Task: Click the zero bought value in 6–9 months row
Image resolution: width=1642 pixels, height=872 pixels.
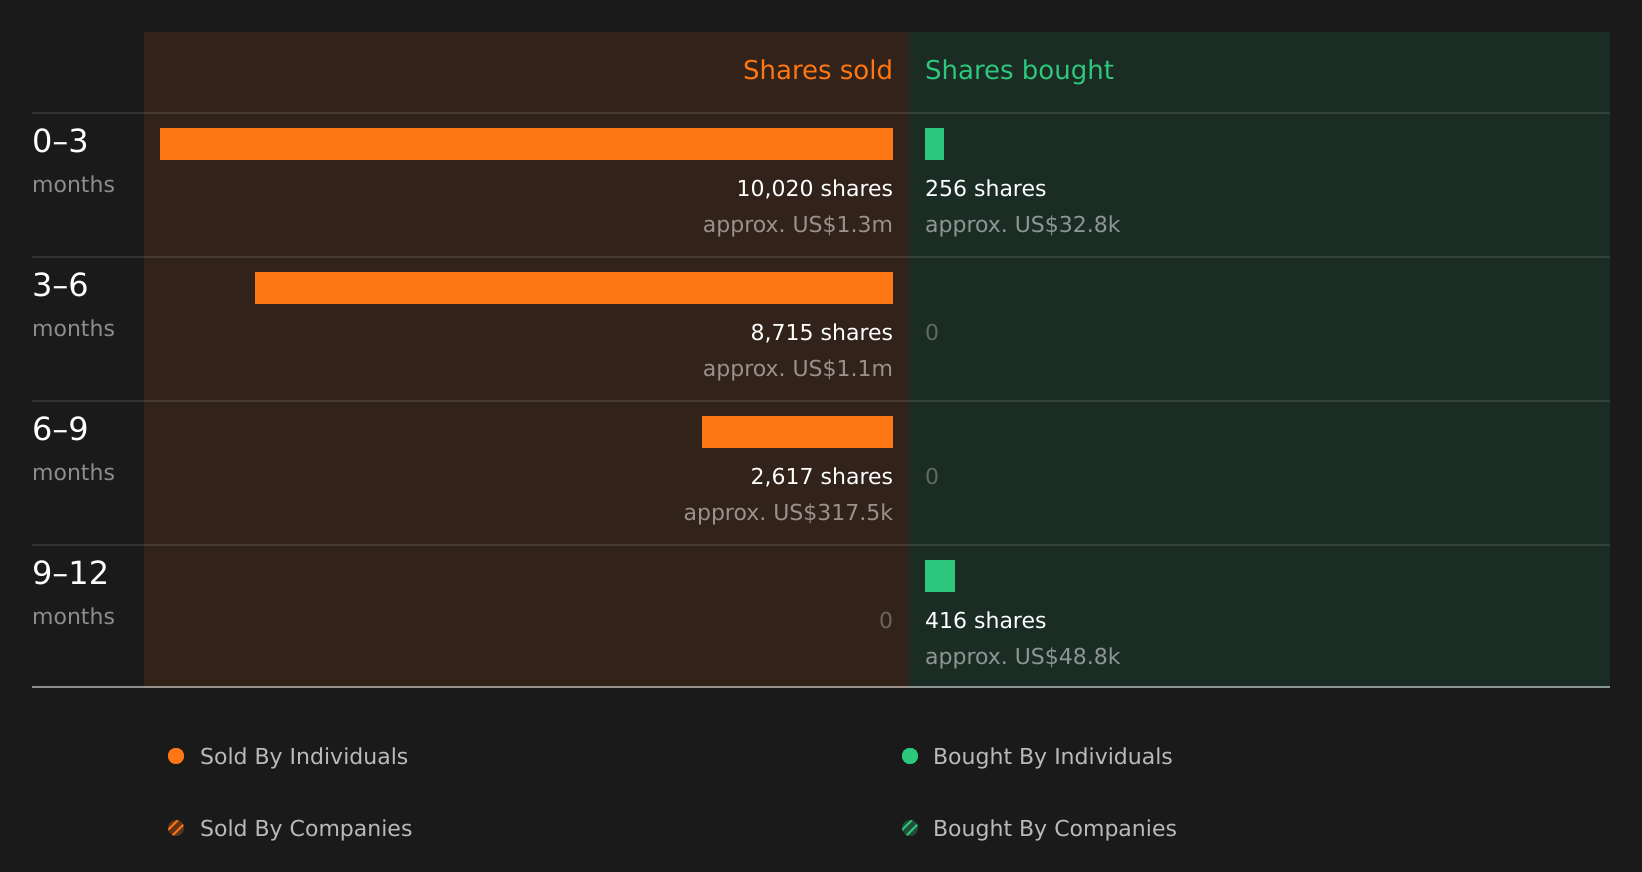Action: point(932,477)
